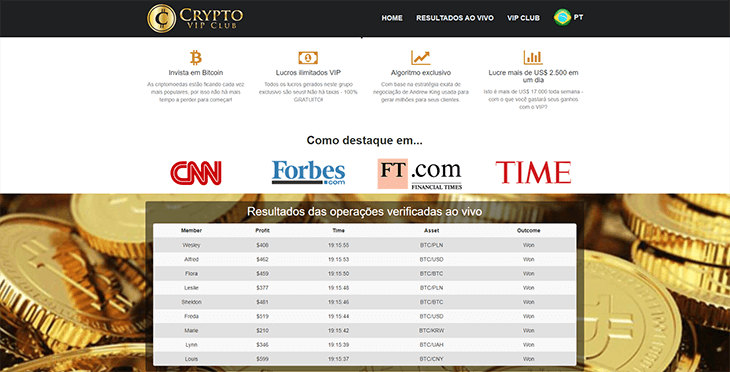730x372 pixels.
Task: Click the rising chart algorithm icon
Action: 420,58
